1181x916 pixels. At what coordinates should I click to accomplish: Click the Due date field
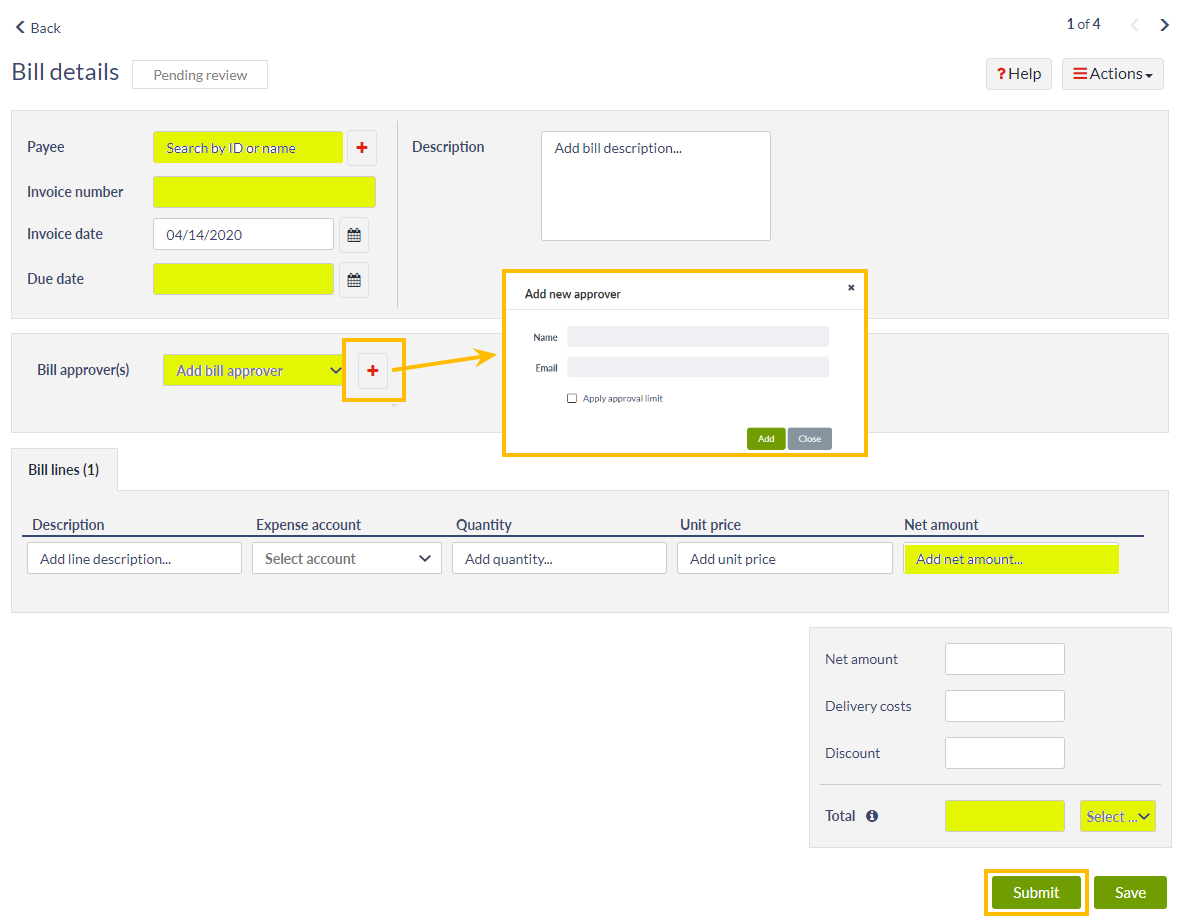(243, 279)
